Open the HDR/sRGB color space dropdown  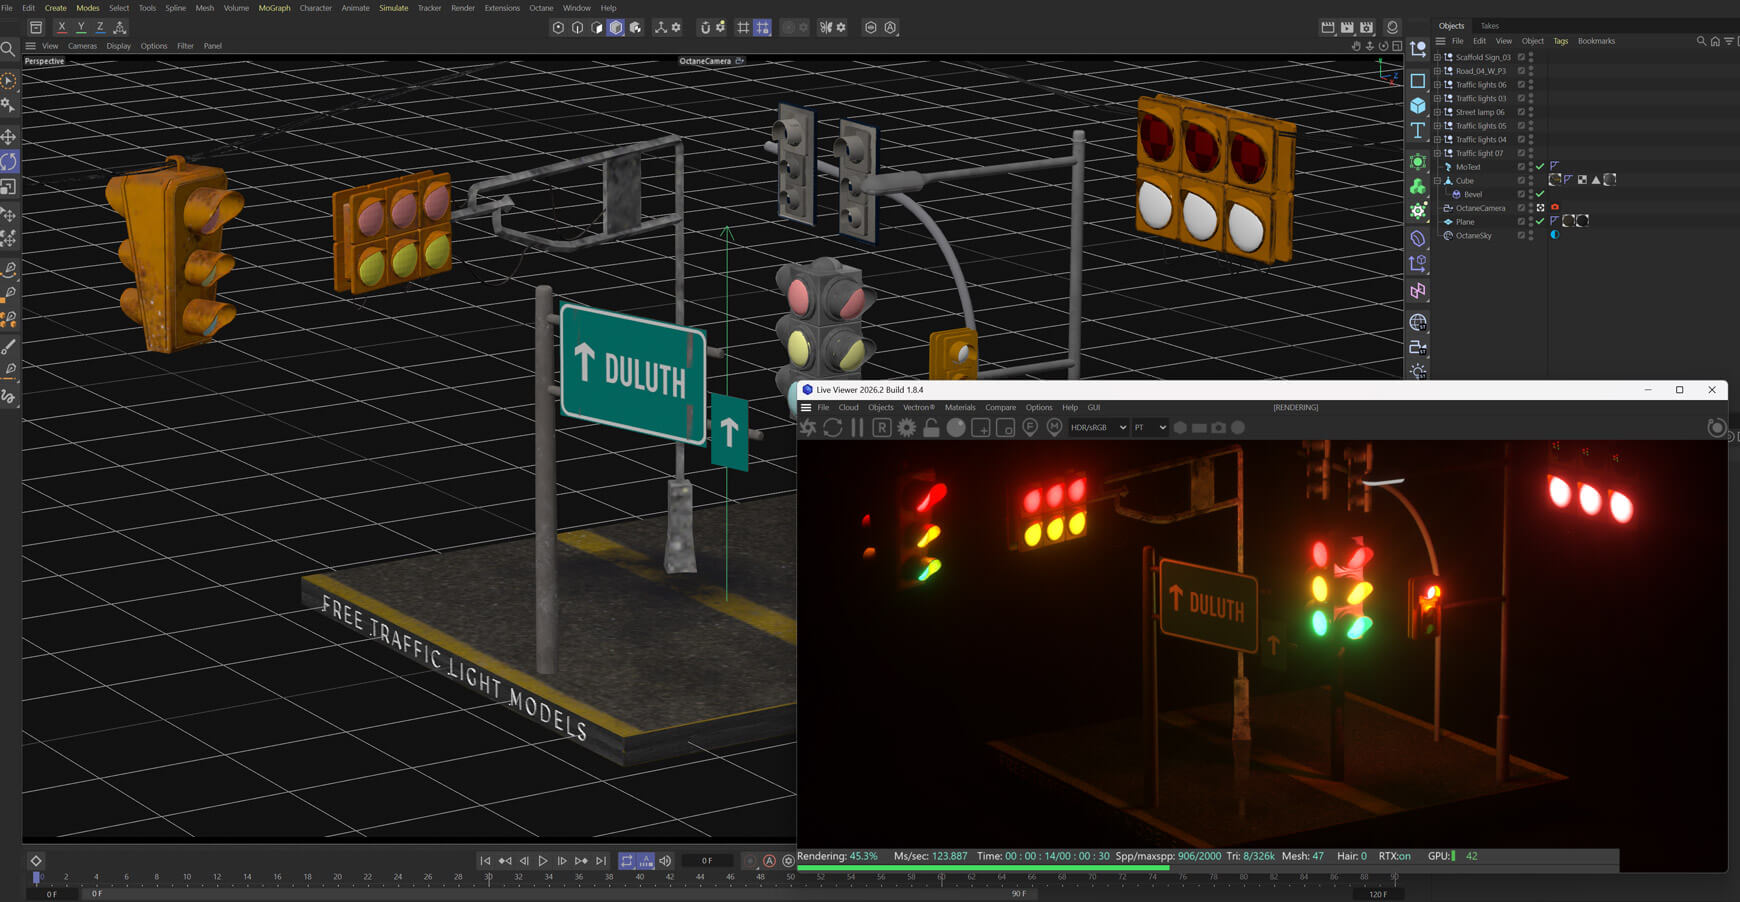[x=1097, y=428]
